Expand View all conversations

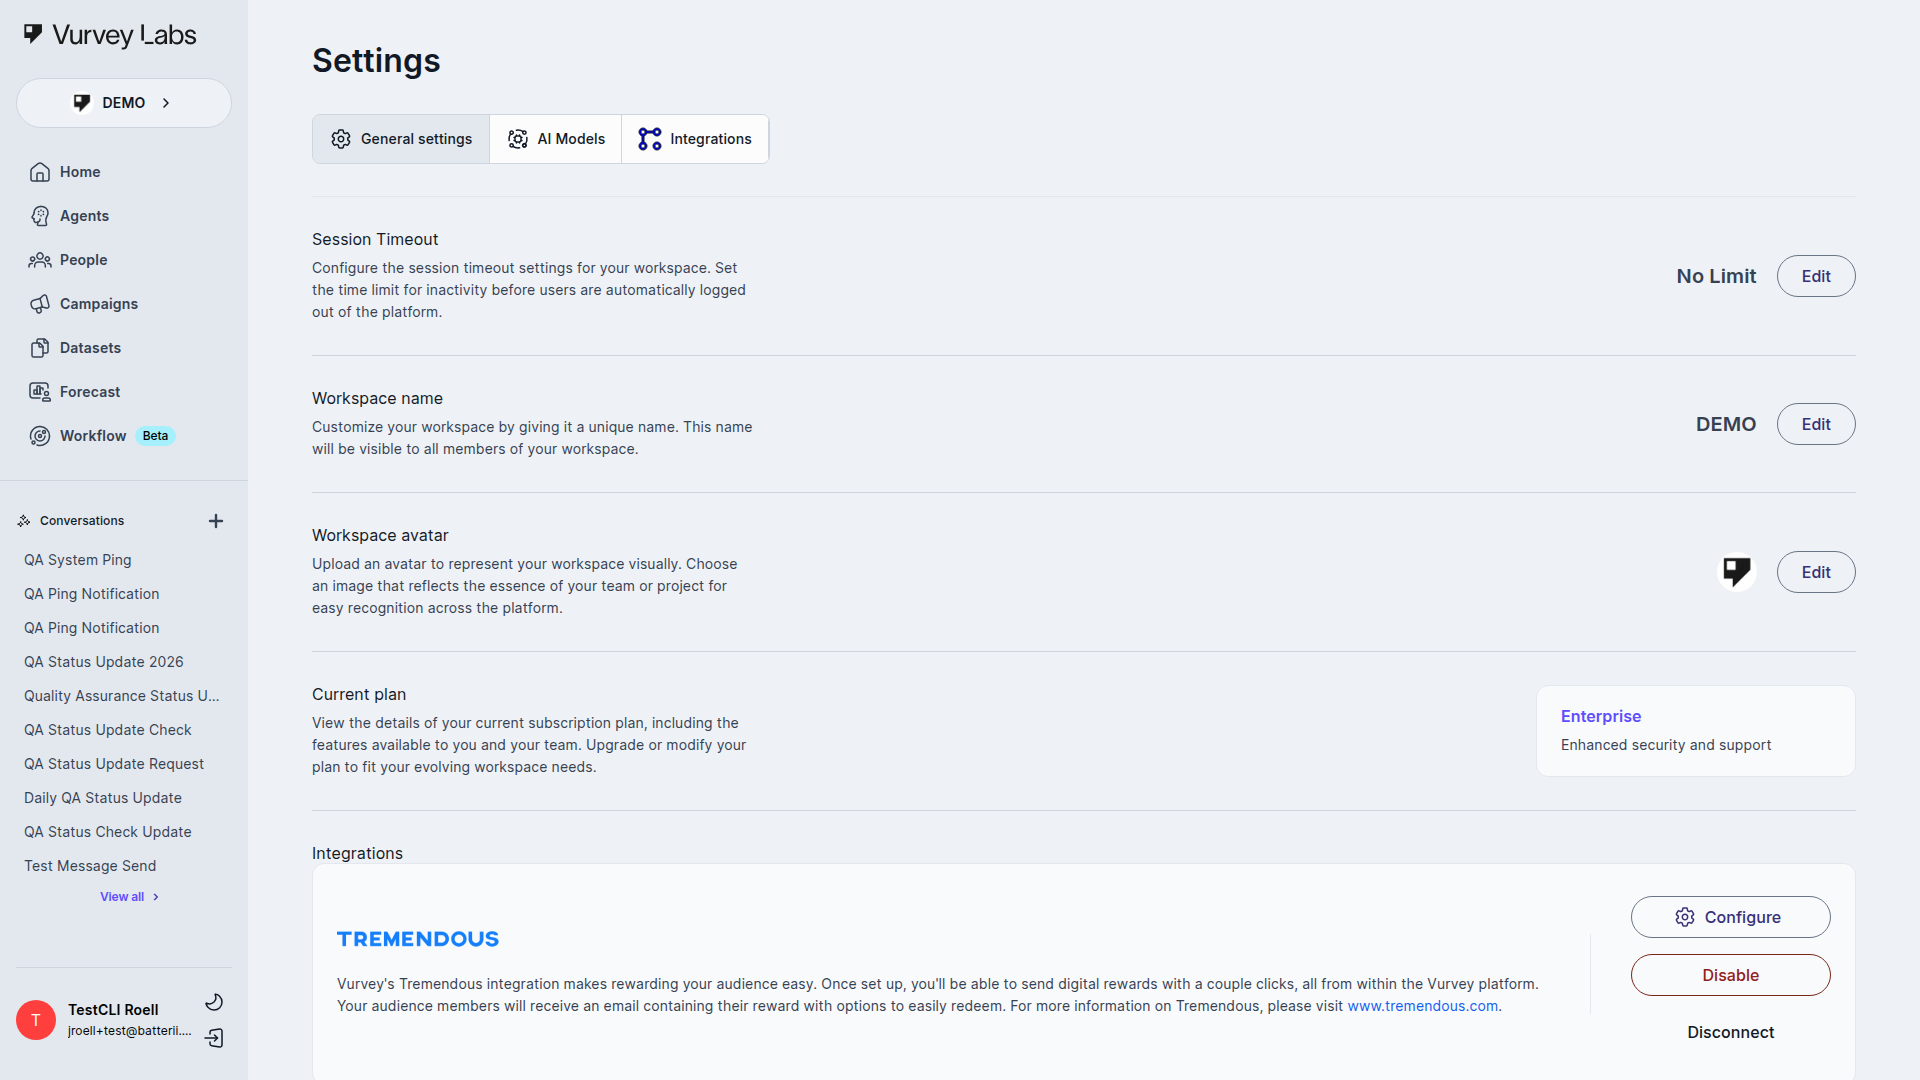tap(129, 897)
